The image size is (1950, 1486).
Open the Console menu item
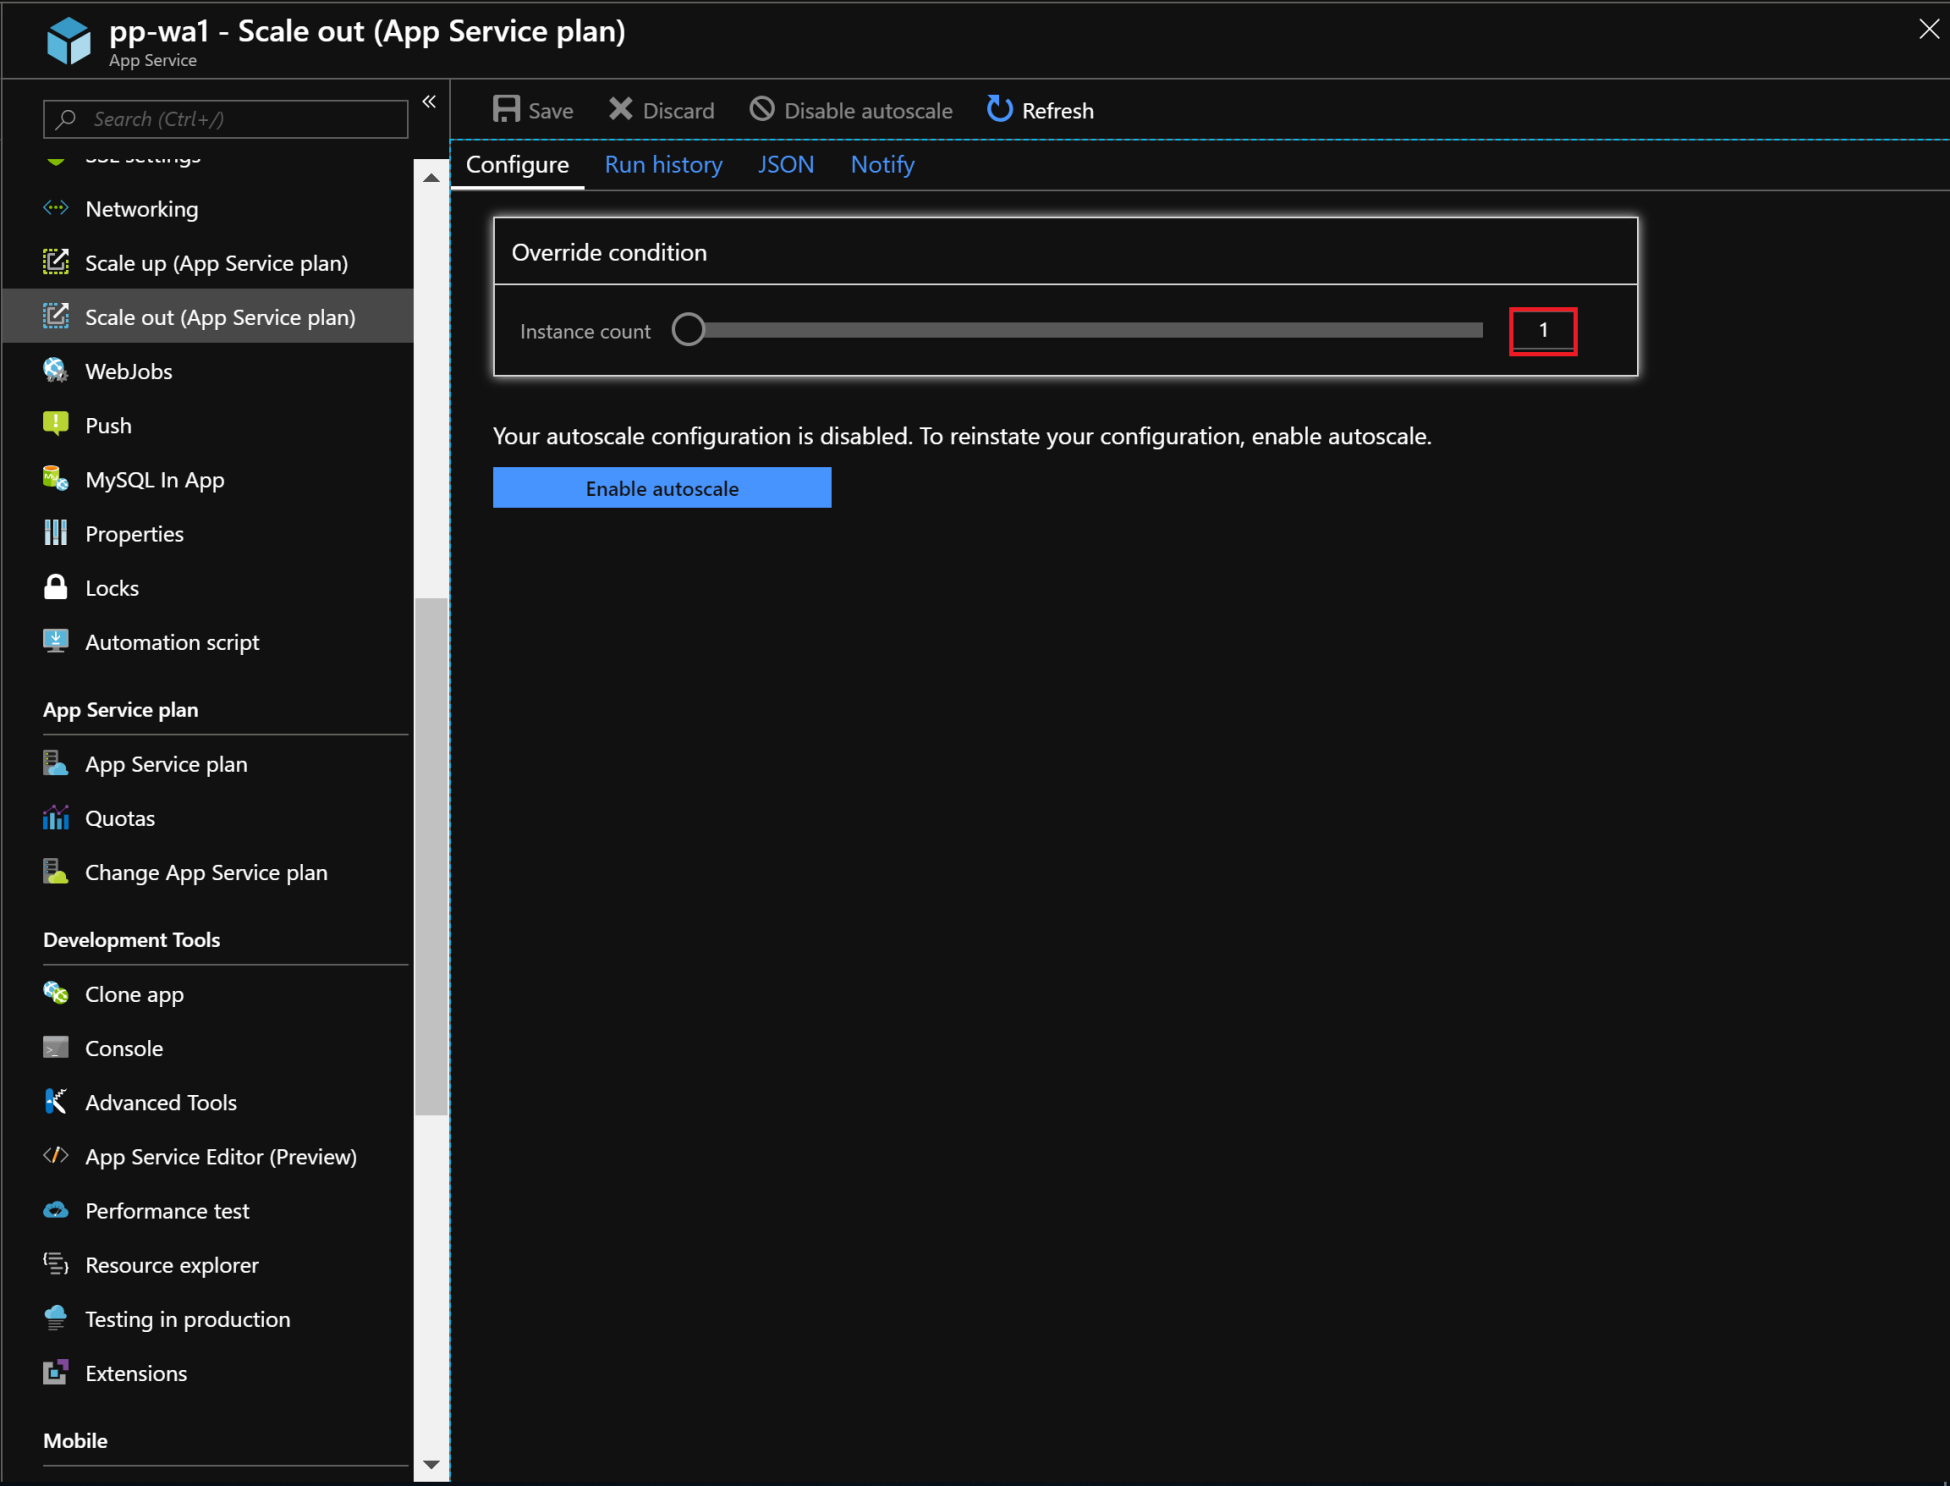[123, 1048]
